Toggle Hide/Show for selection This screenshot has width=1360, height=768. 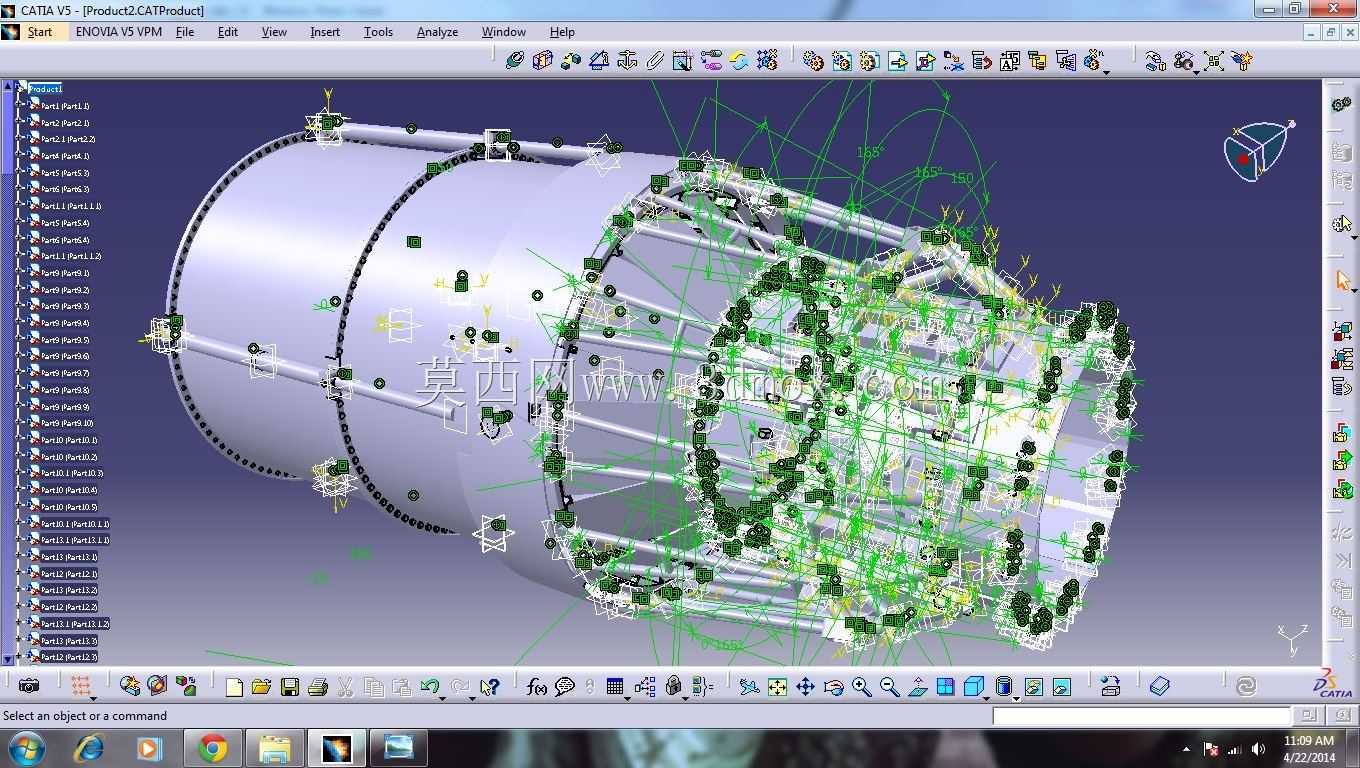pos(1034,687)
